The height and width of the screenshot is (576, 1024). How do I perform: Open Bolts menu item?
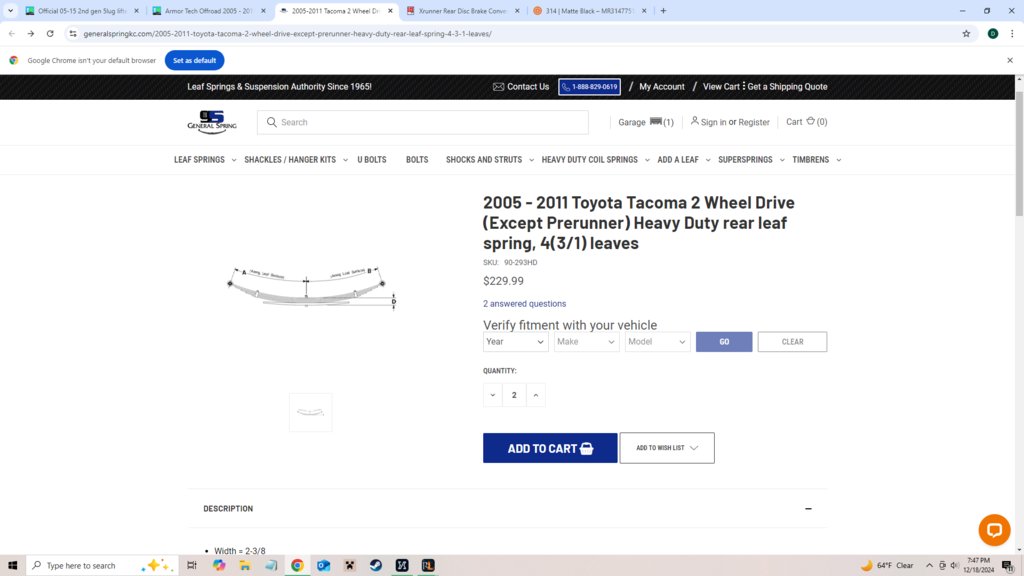417,159
